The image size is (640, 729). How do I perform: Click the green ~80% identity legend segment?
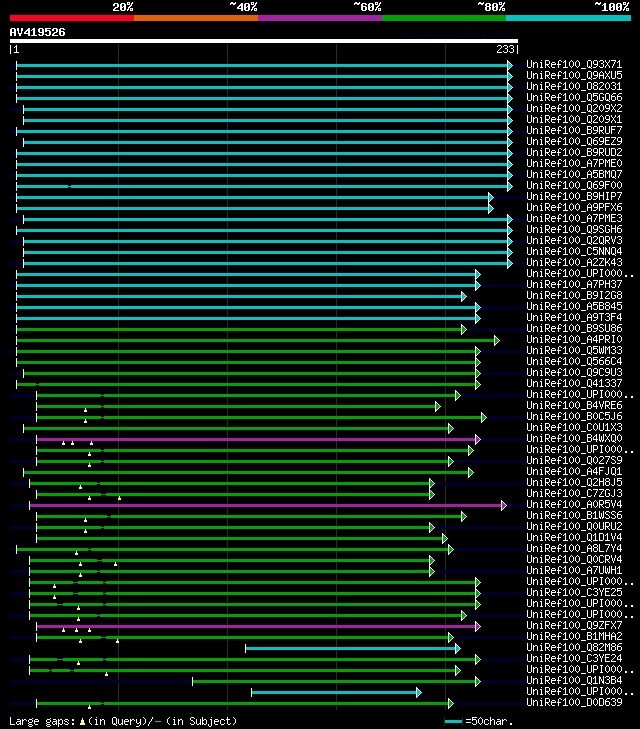[444, 18]
